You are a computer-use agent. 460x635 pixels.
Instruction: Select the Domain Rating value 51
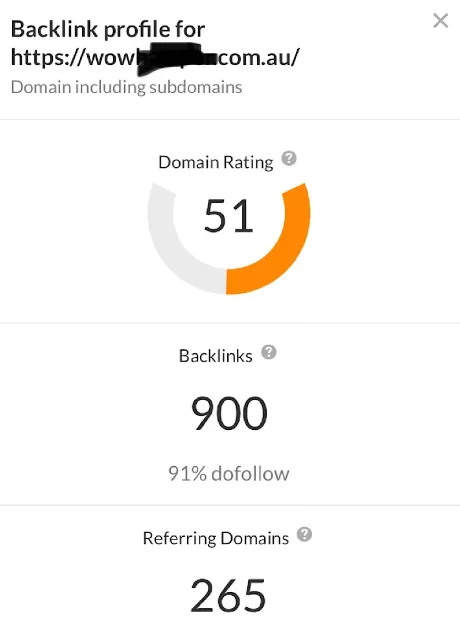[229, 216]
